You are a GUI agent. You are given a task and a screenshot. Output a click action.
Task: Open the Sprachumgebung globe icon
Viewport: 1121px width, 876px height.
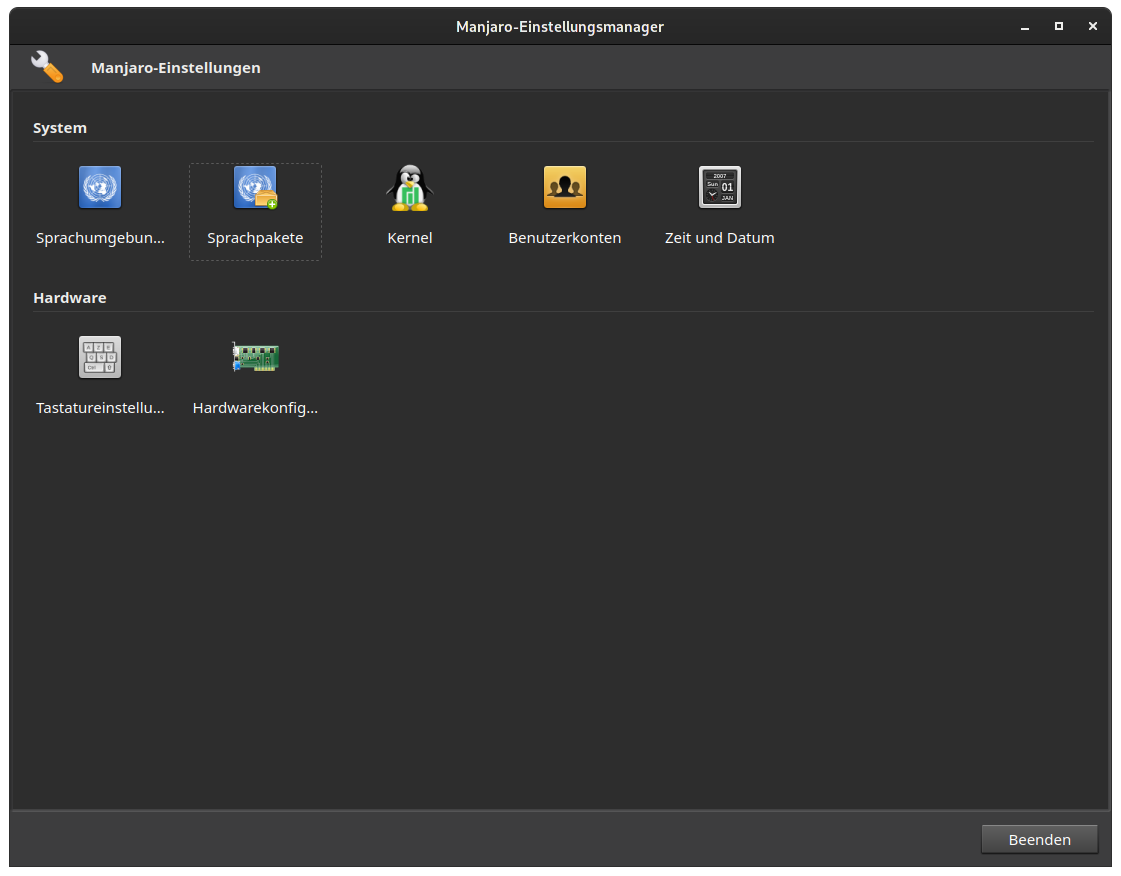point(100,187)
